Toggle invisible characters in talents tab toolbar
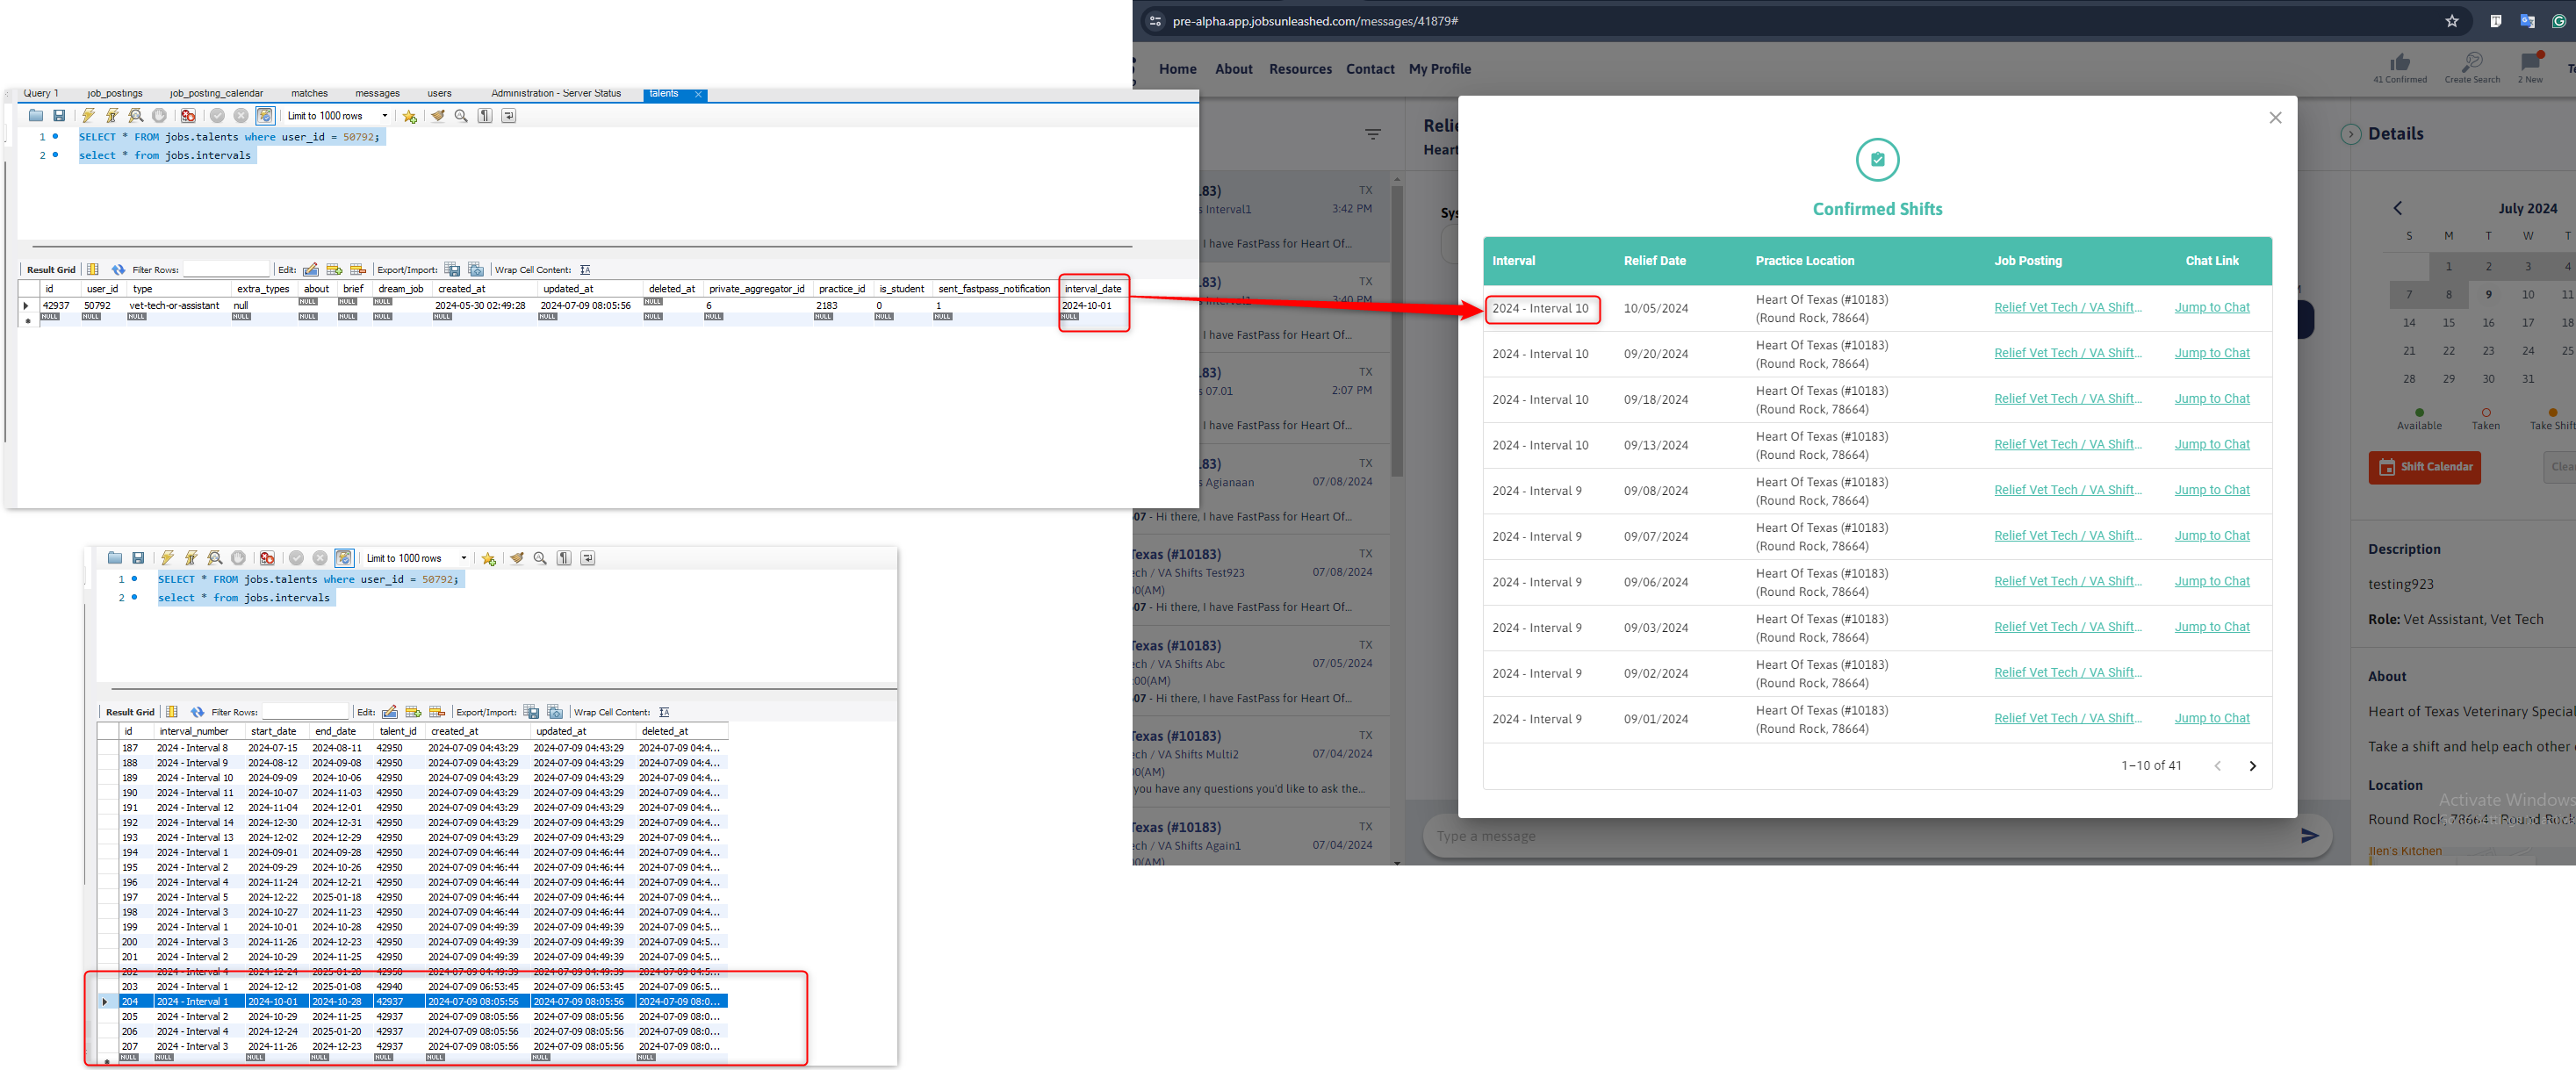2576x1070 pixels. [x=485, y=116]
